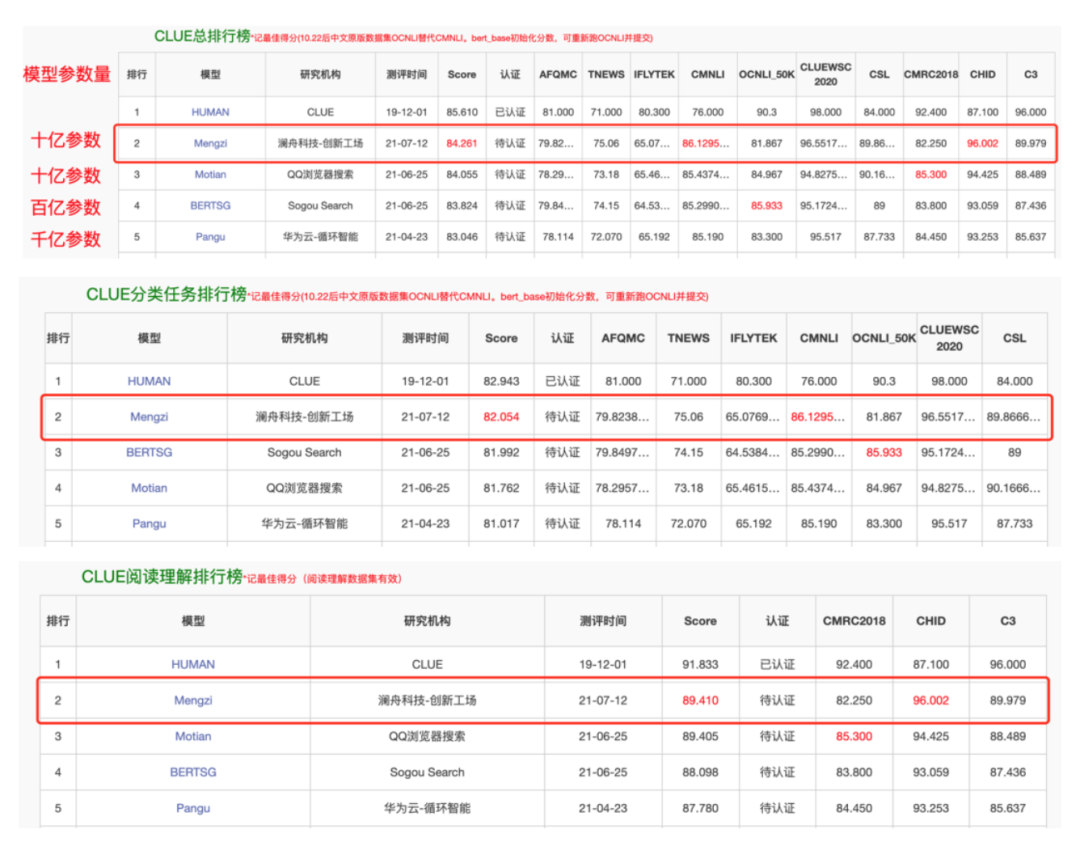Select the HUMAN reading score 91.833
Image resolution: width=1080 pixels, height=859 pixels.
(x=700, y=664)
